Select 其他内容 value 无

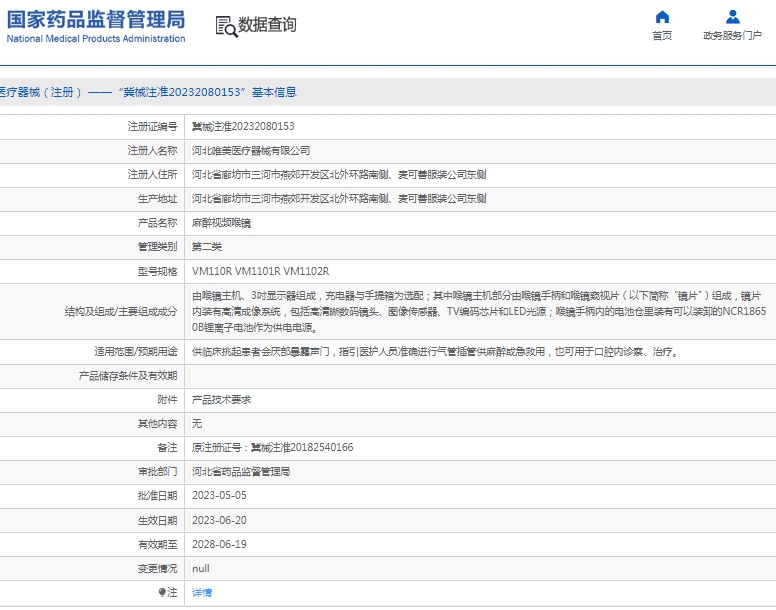[197, 423]
